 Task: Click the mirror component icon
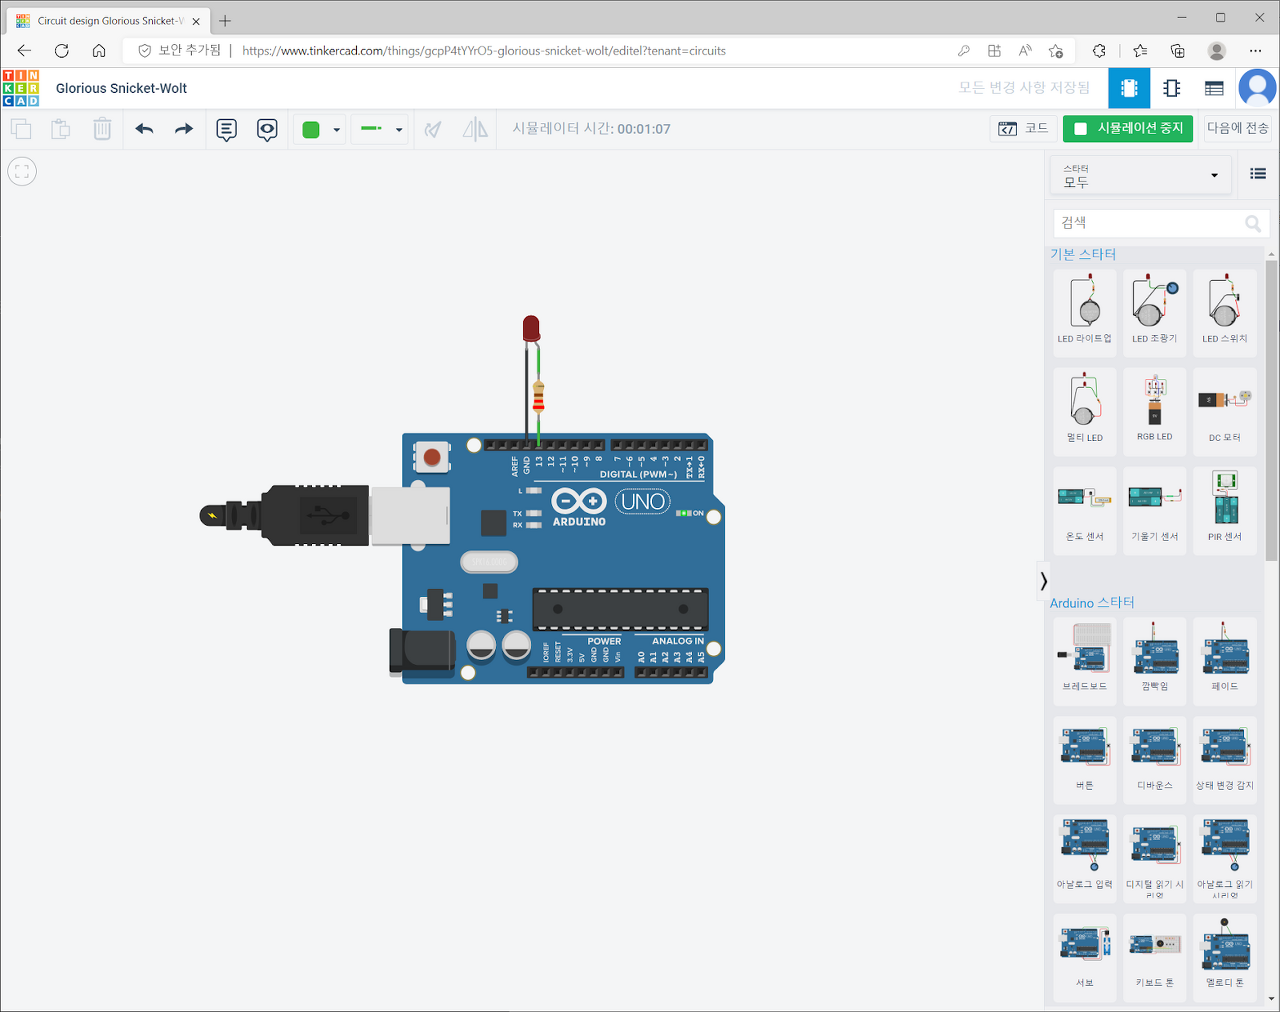(475, 129)
